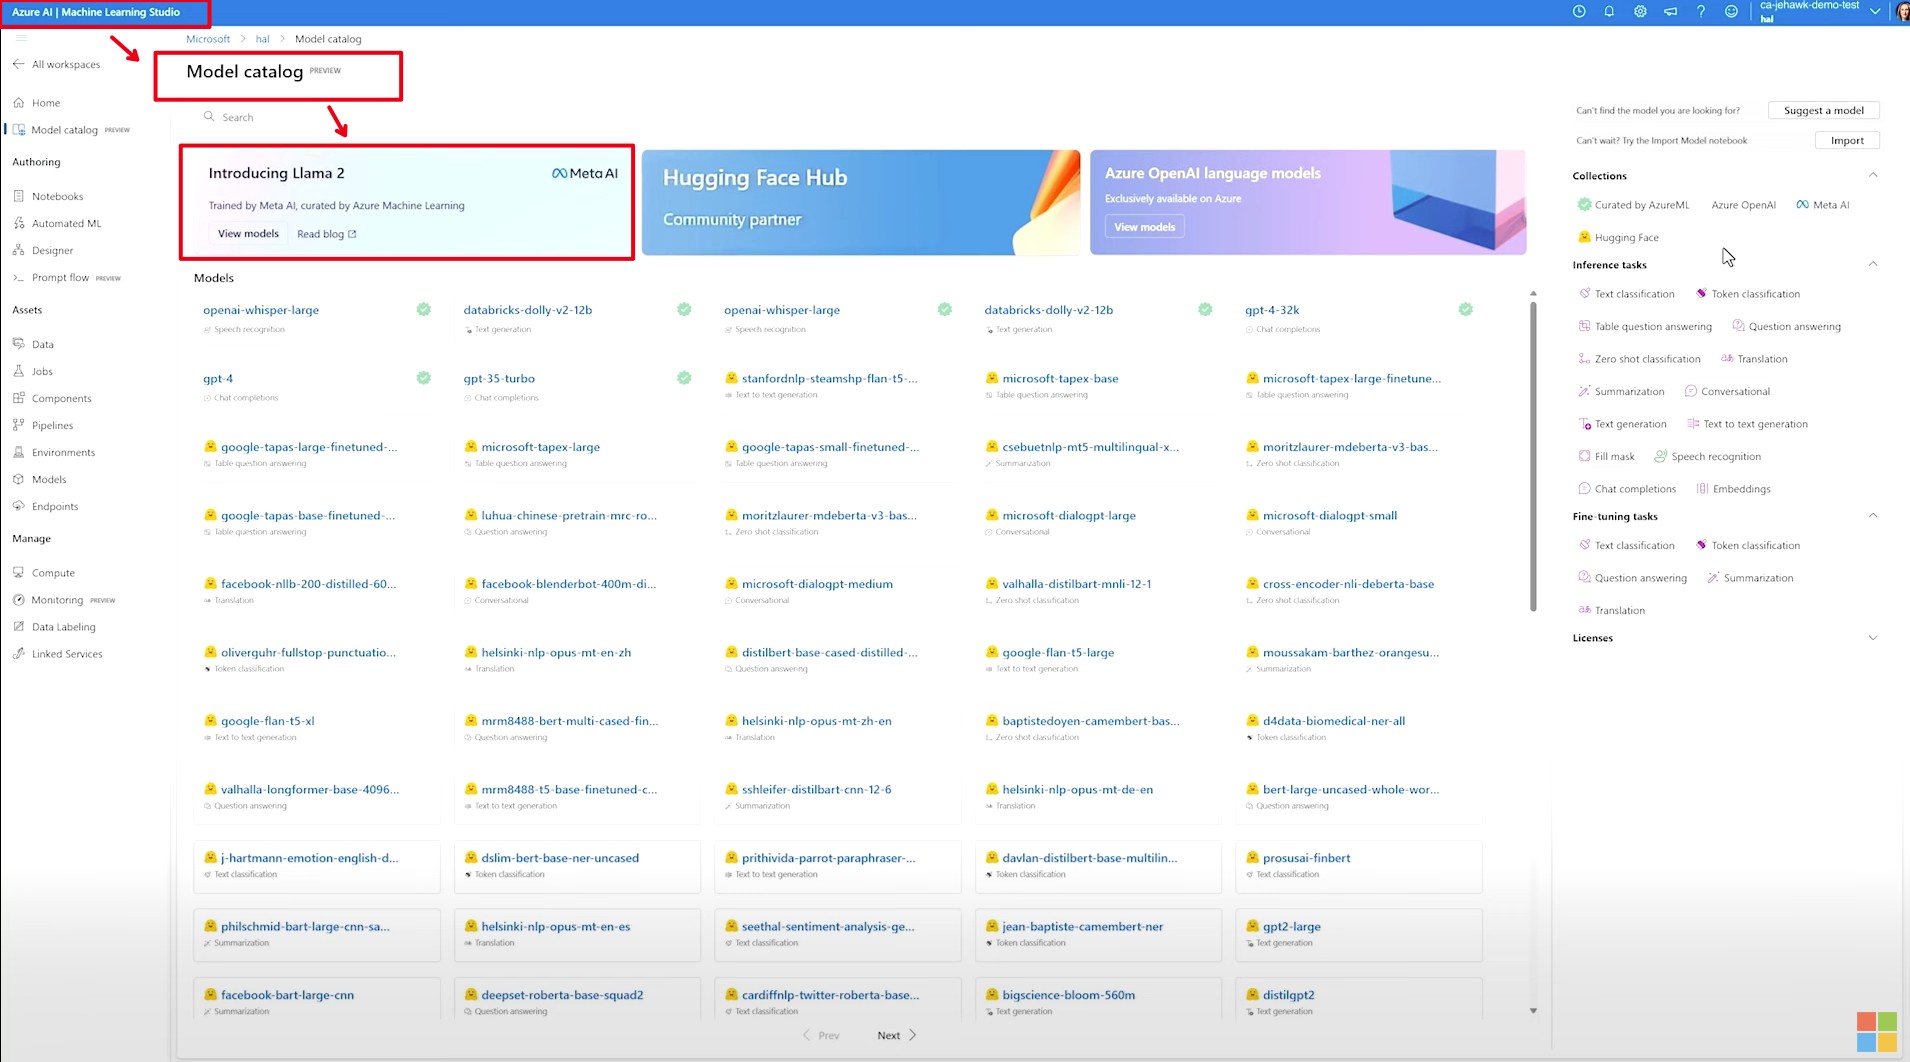The width and height of the screenshot is (1910, 1062).
Task: Click the Monitoring sidebar icon
Action: (18, 600)
